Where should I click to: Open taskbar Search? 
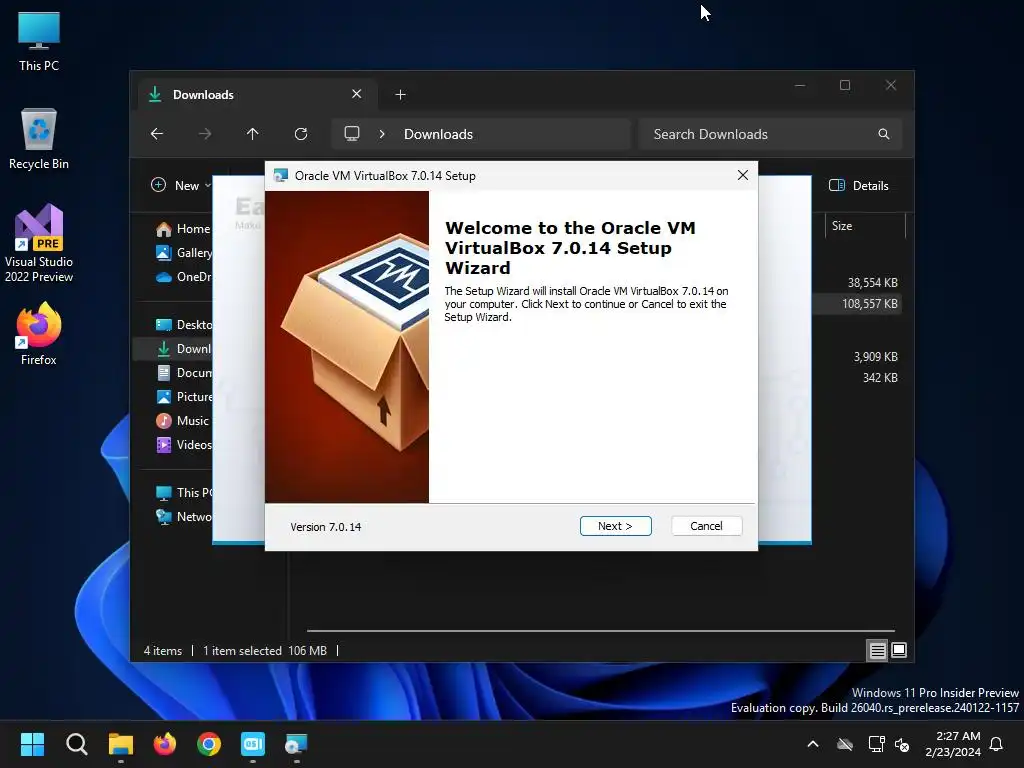(76, 744)
